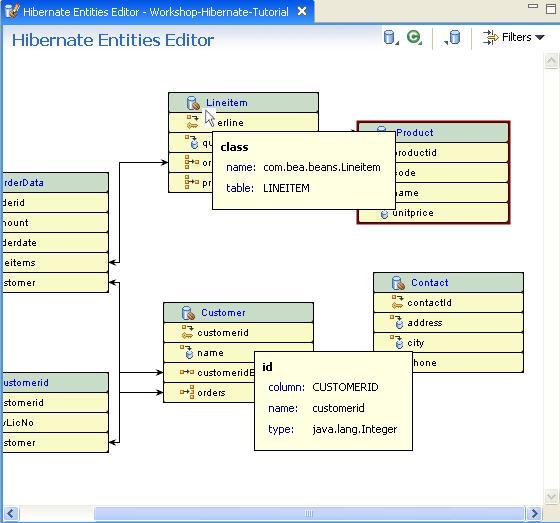
Task: Select the Customer entity title
Action: 223,313
